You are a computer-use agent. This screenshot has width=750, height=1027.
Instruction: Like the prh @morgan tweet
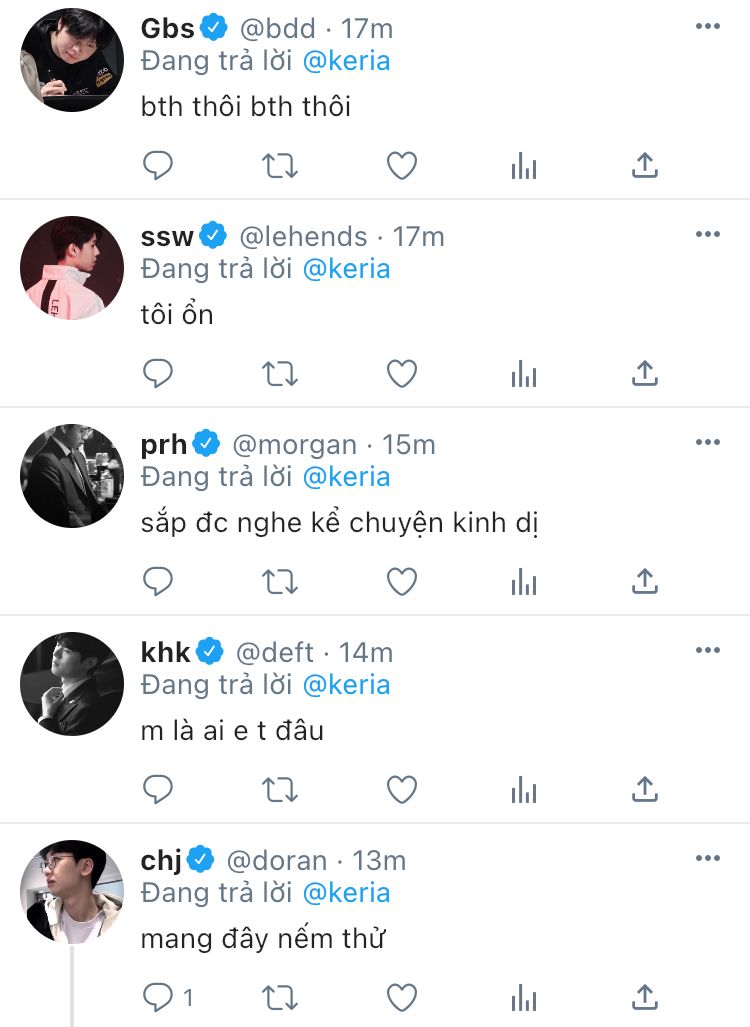[402, 582]
